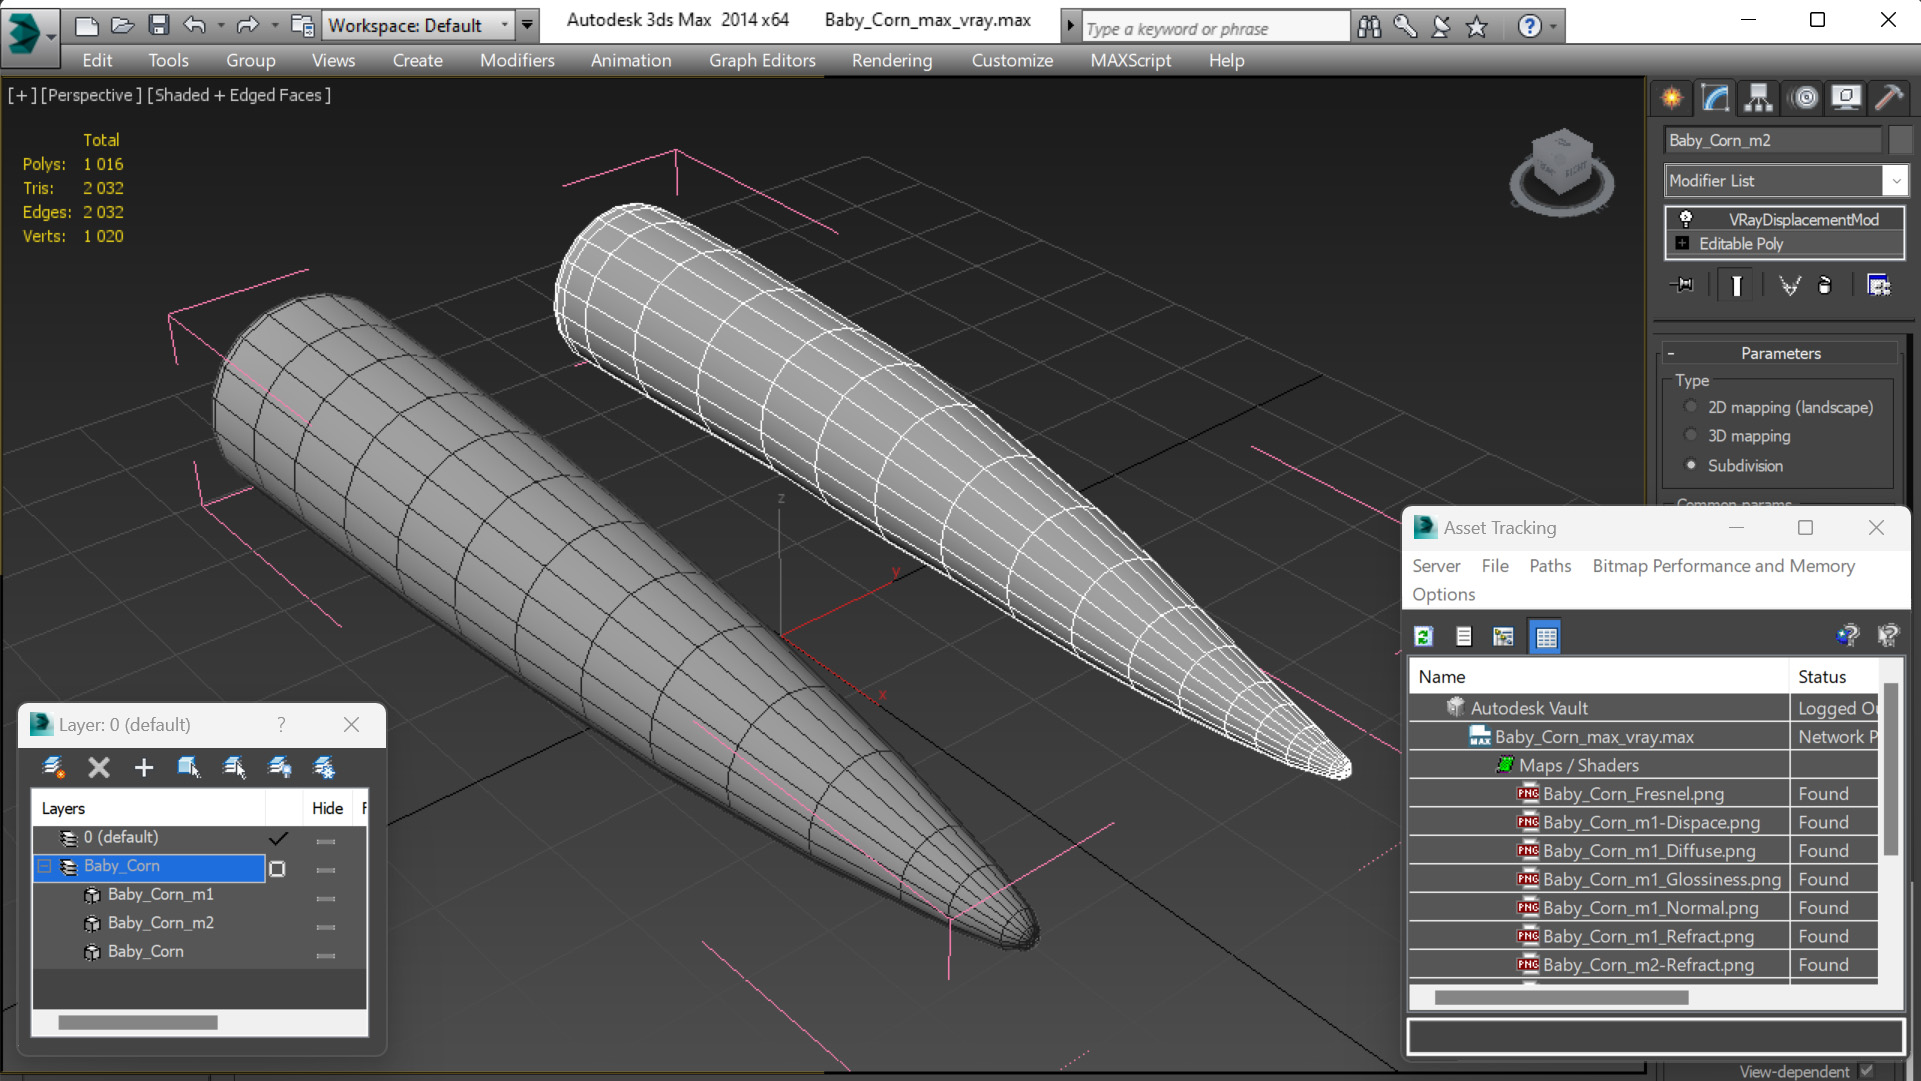Open Bitmap Performance and Memory menu

(1723, 565)
